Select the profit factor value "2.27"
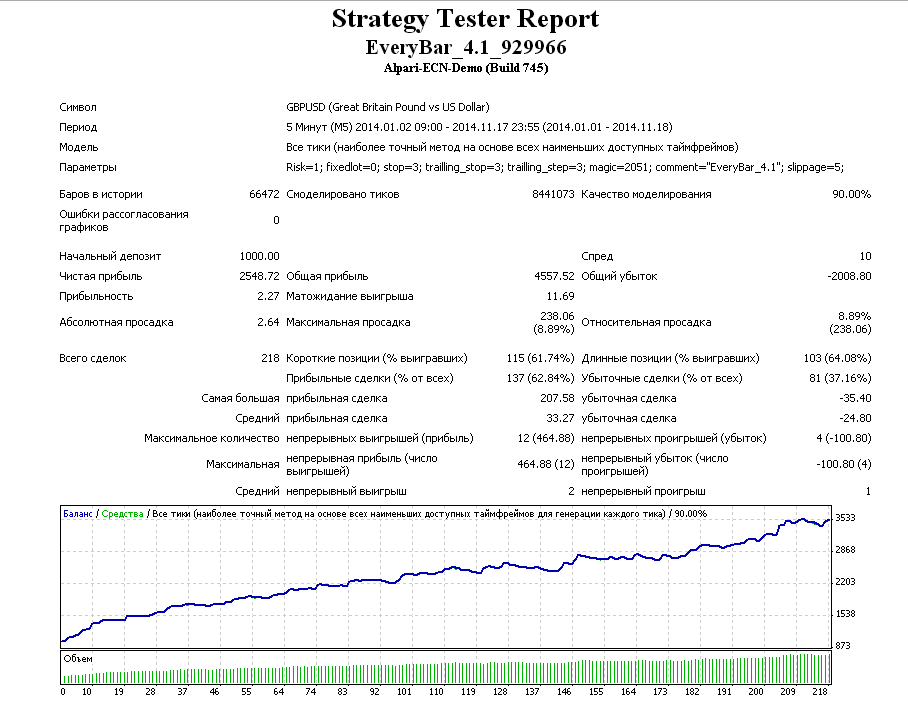 (x=268, y=297)
